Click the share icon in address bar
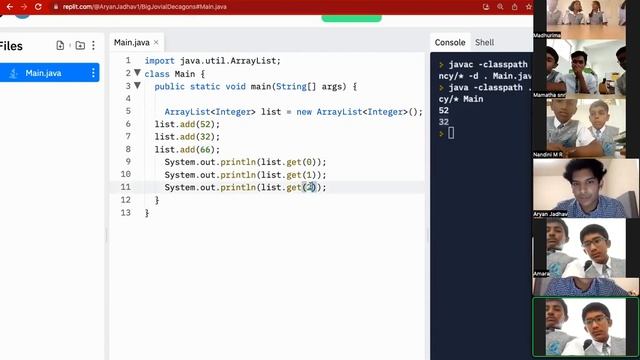 point(514,7)
